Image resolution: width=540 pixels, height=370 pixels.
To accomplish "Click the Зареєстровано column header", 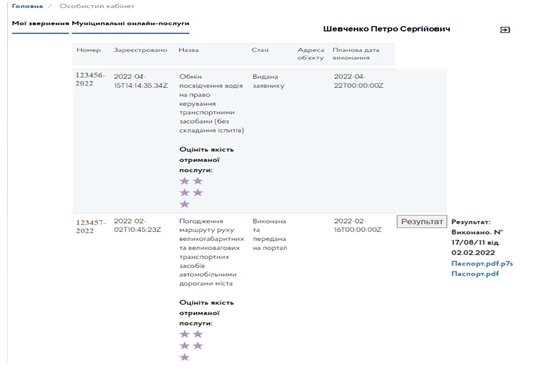I will [x=140, y=50].
